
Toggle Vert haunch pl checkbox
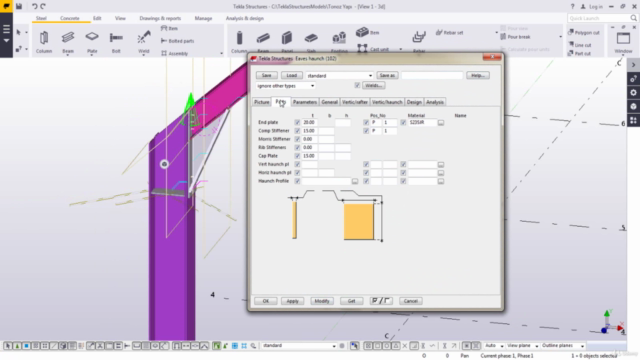[x=297, y=164]
